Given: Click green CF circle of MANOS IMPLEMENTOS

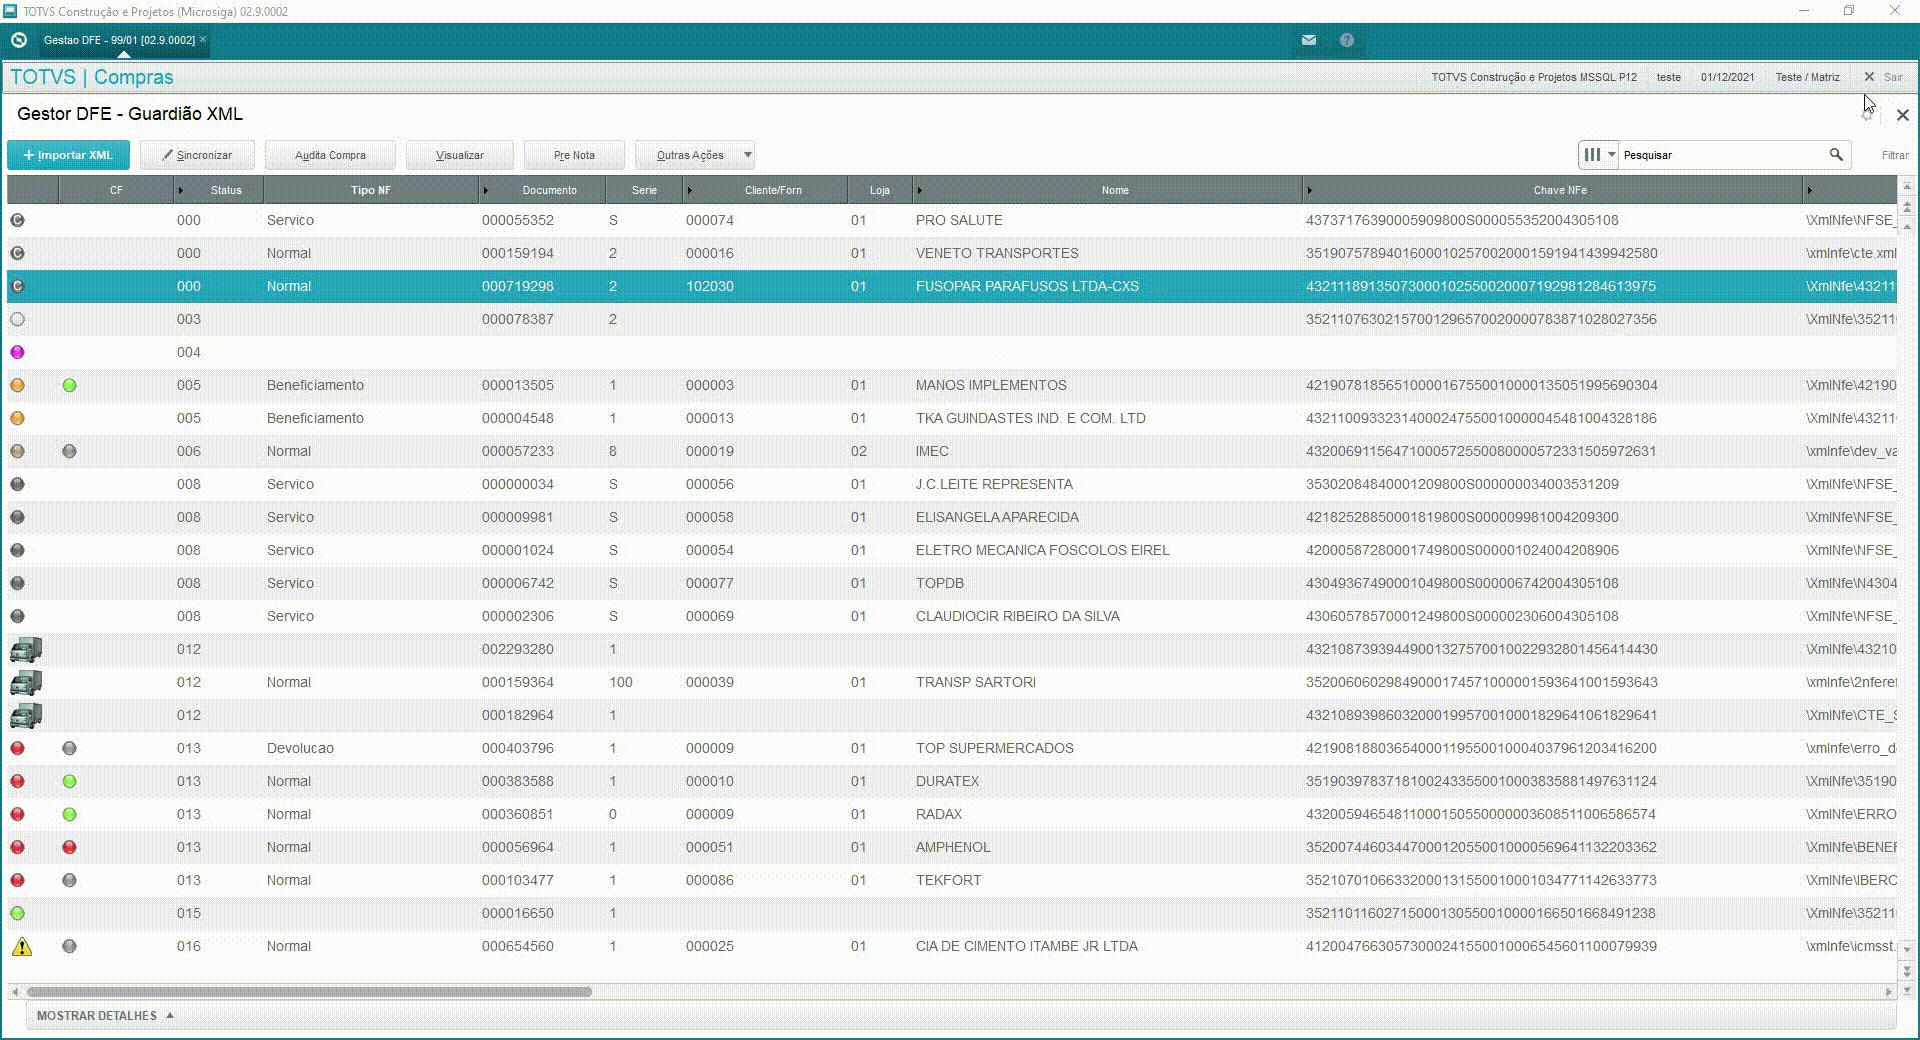Looking at the screenshot, I should pyautogui.click(x=69, y=385).
